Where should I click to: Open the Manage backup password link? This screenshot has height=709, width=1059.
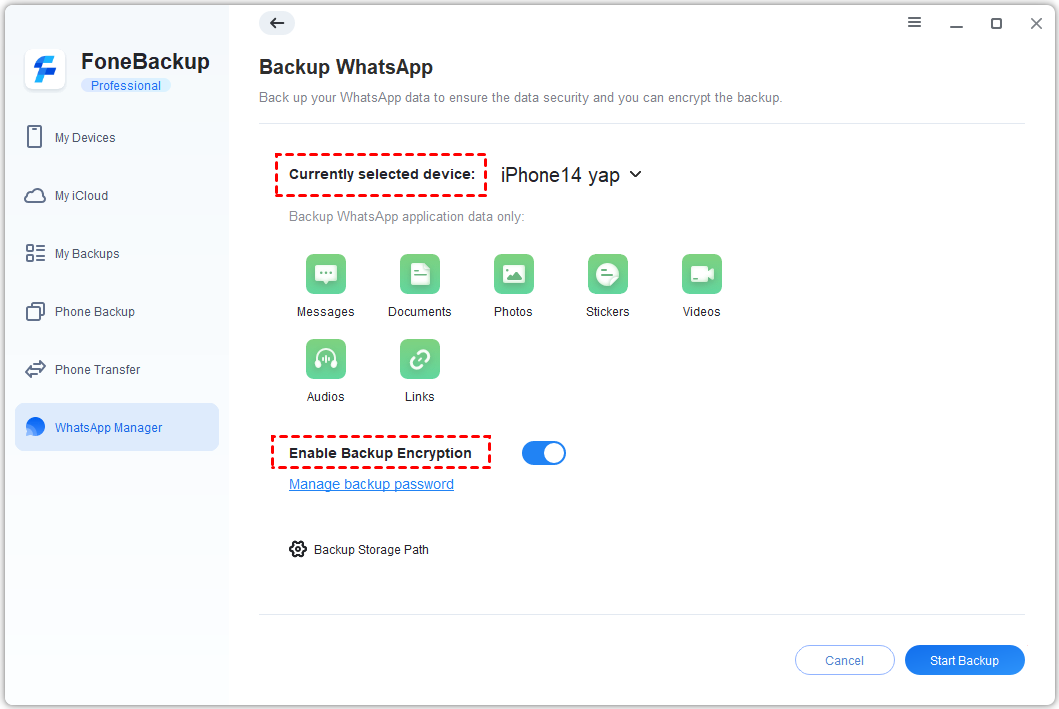[x=371, y=484]
